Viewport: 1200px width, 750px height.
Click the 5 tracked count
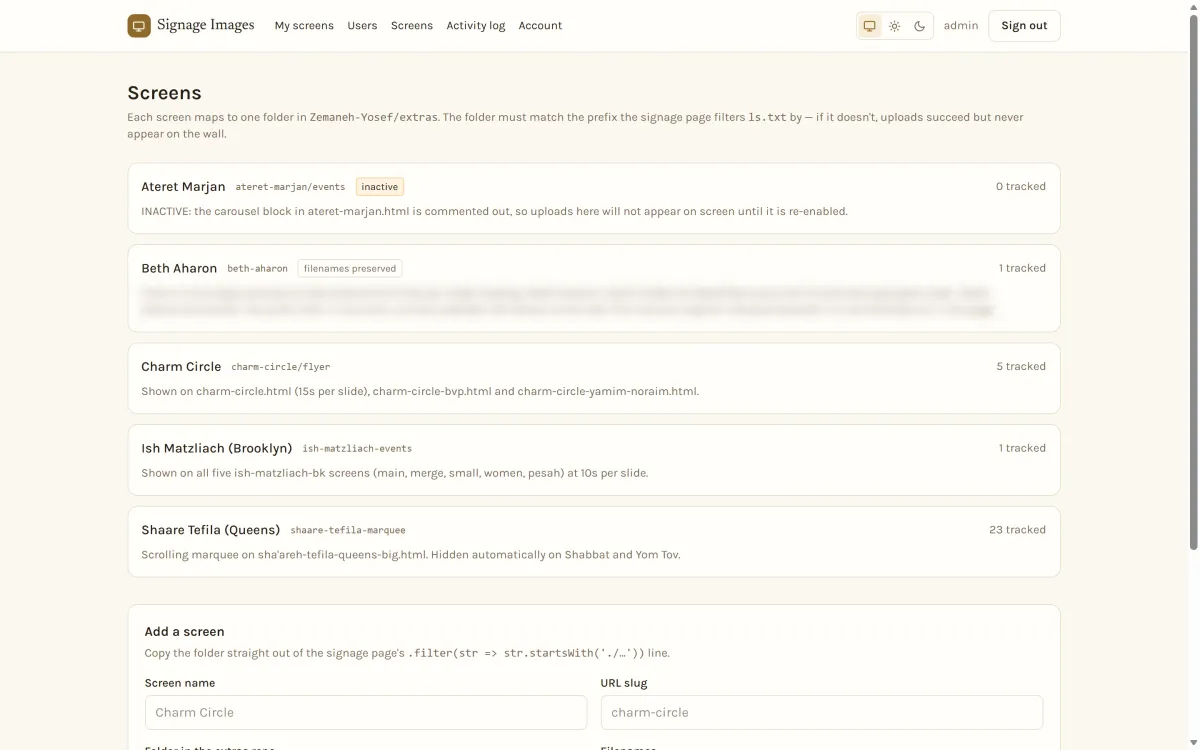pos(1021,367)
